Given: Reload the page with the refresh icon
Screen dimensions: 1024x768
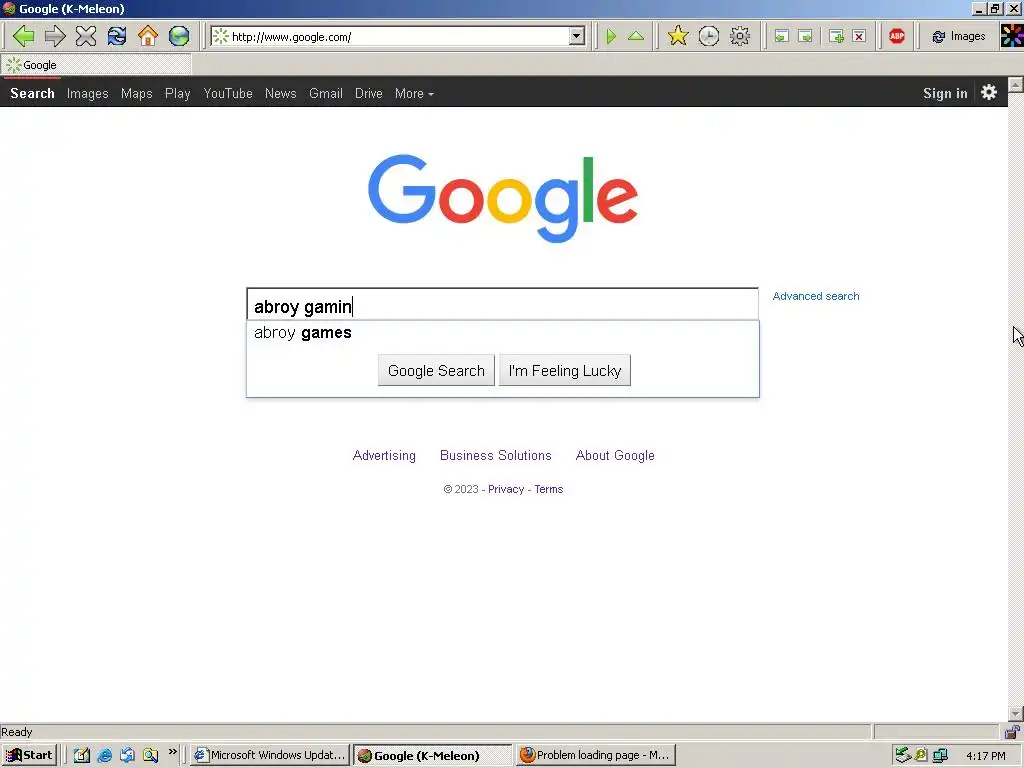Looking at the screenshot, I should coord(117,36).
